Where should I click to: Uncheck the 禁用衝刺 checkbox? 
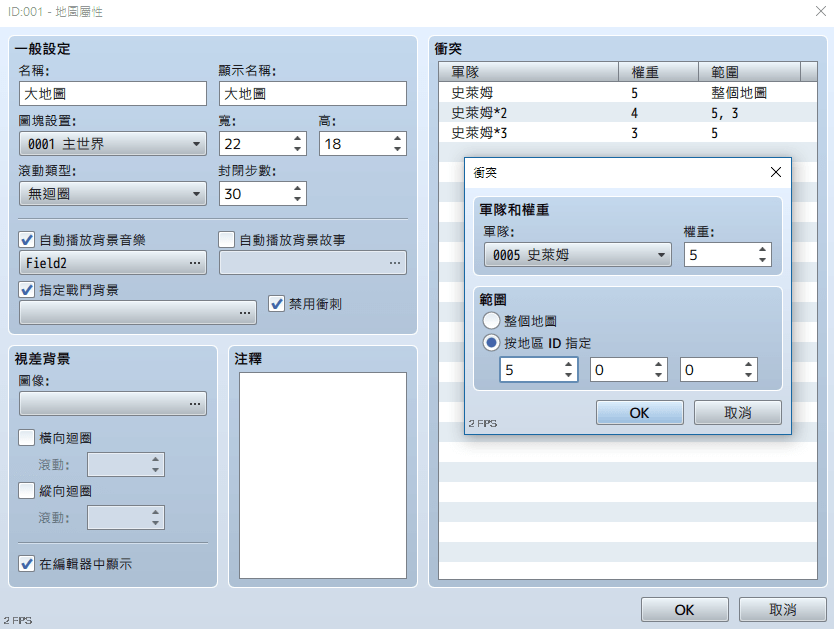(x=277, y=304)
